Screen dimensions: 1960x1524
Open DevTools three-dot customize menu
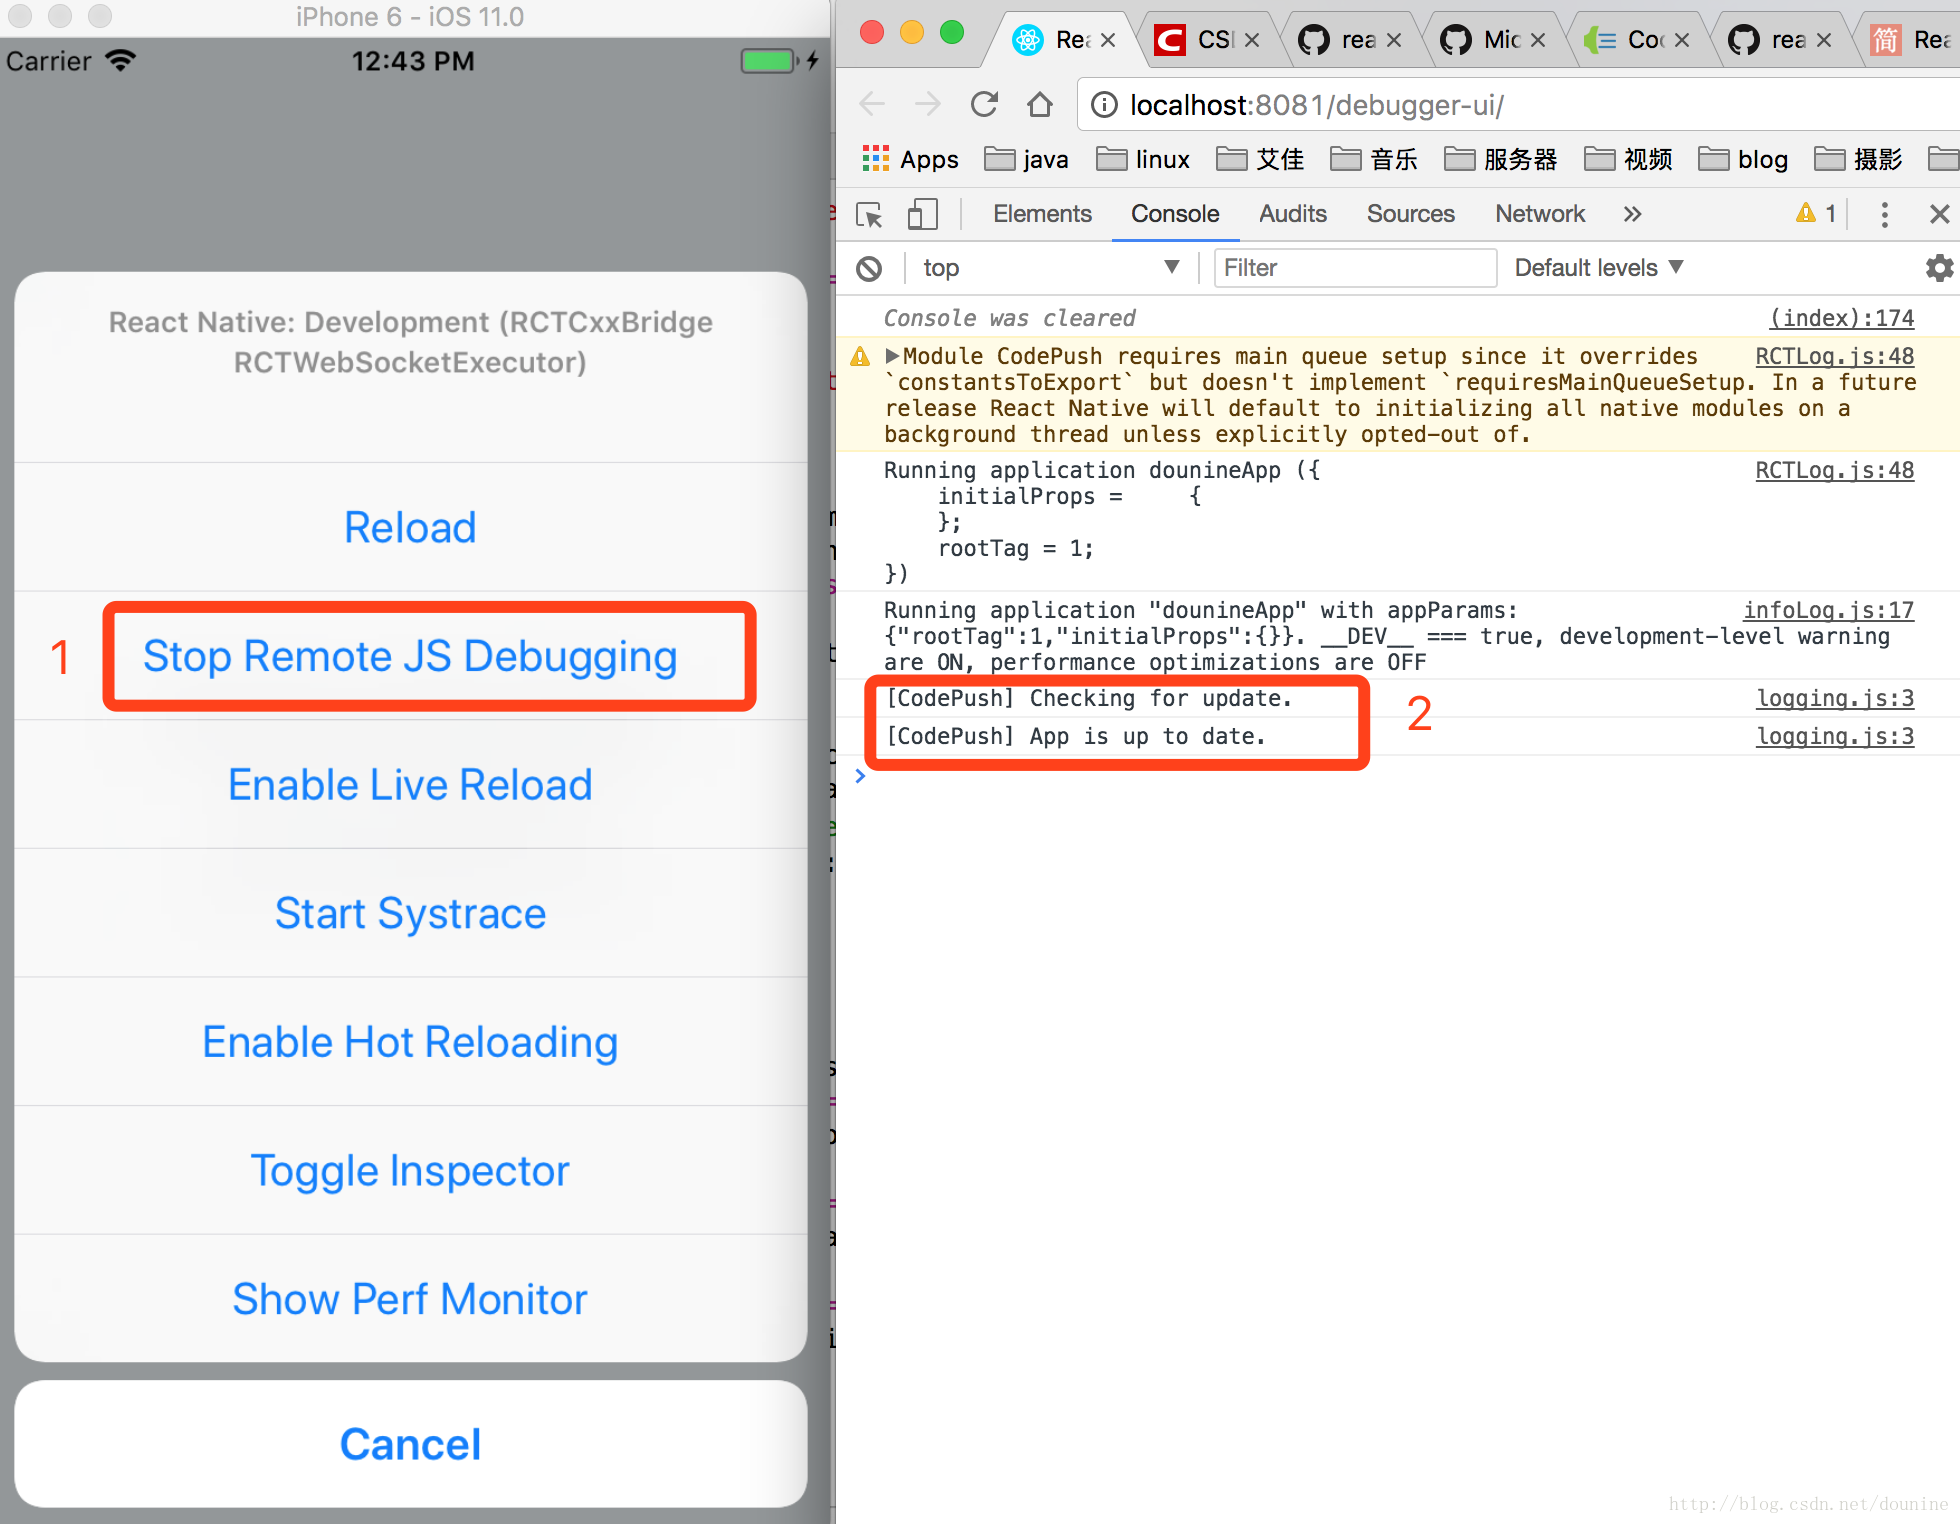[1885, 214]
